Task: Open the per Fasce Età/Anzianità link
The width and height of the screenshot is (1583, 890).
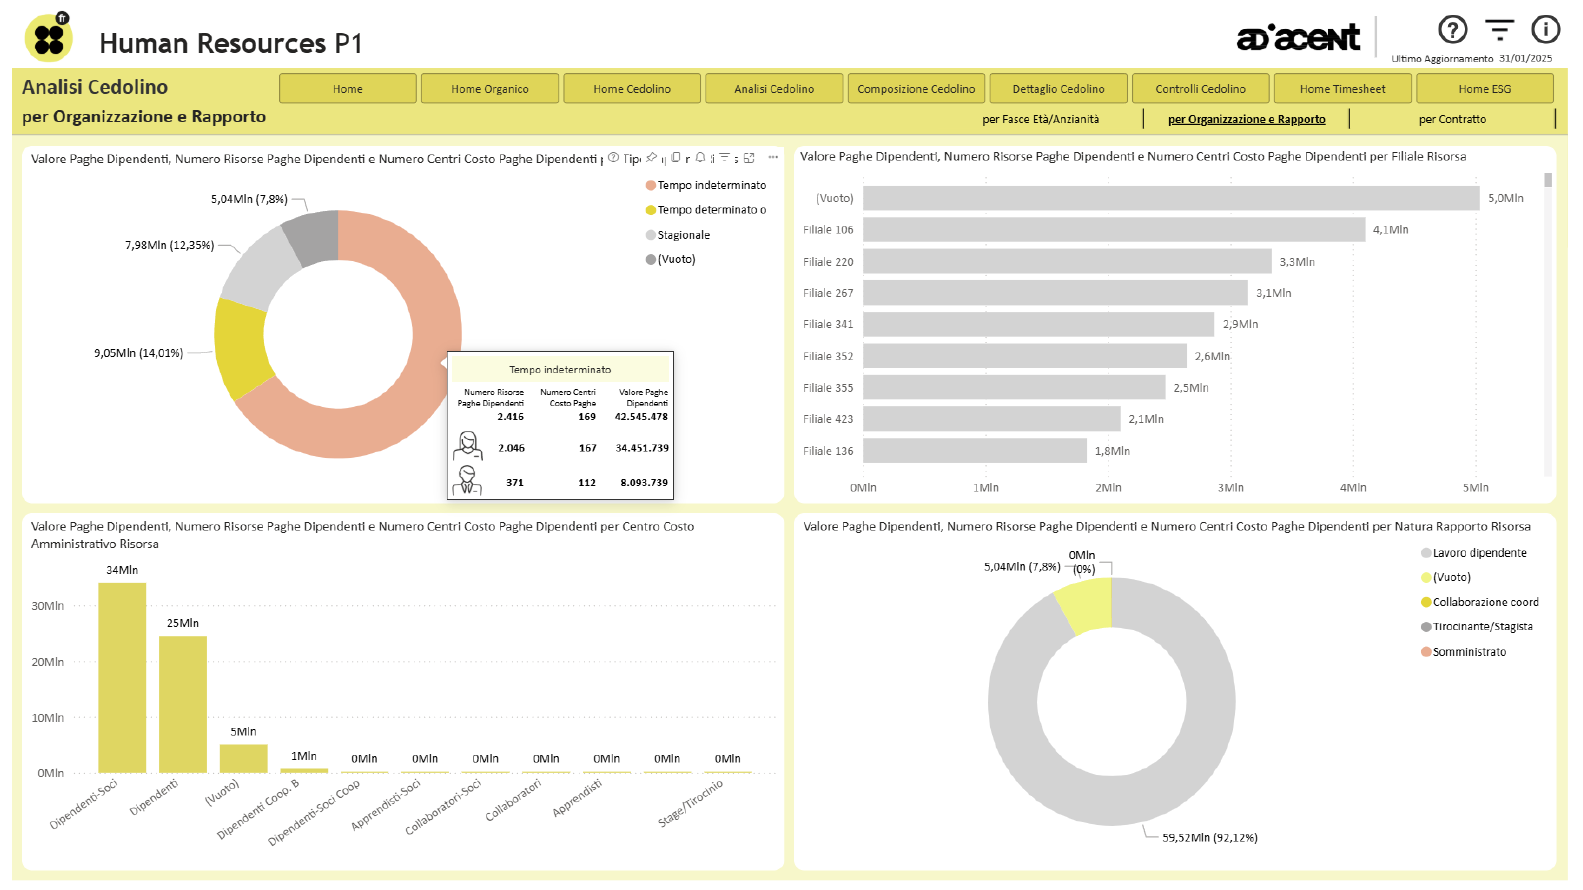Action: click(1040, 119)
